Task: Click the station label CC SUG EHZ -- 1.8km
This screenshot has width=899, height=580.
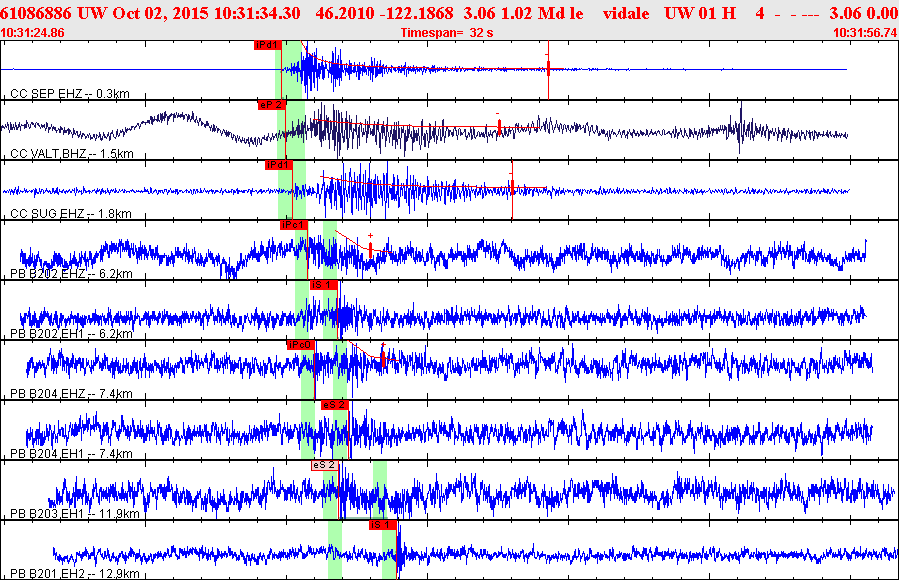Action: point(71,214)
